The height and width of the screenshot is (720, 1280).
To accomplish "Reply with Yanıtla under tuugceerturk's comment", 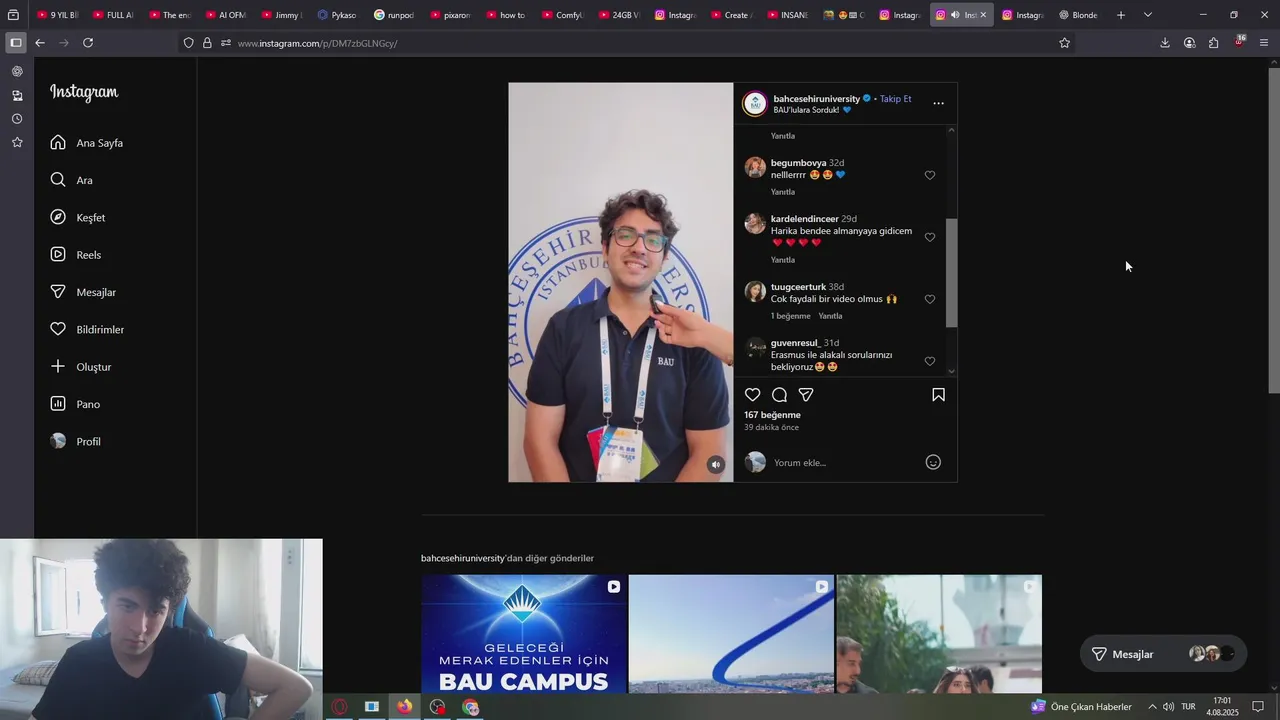I will (x=831, y=316).
